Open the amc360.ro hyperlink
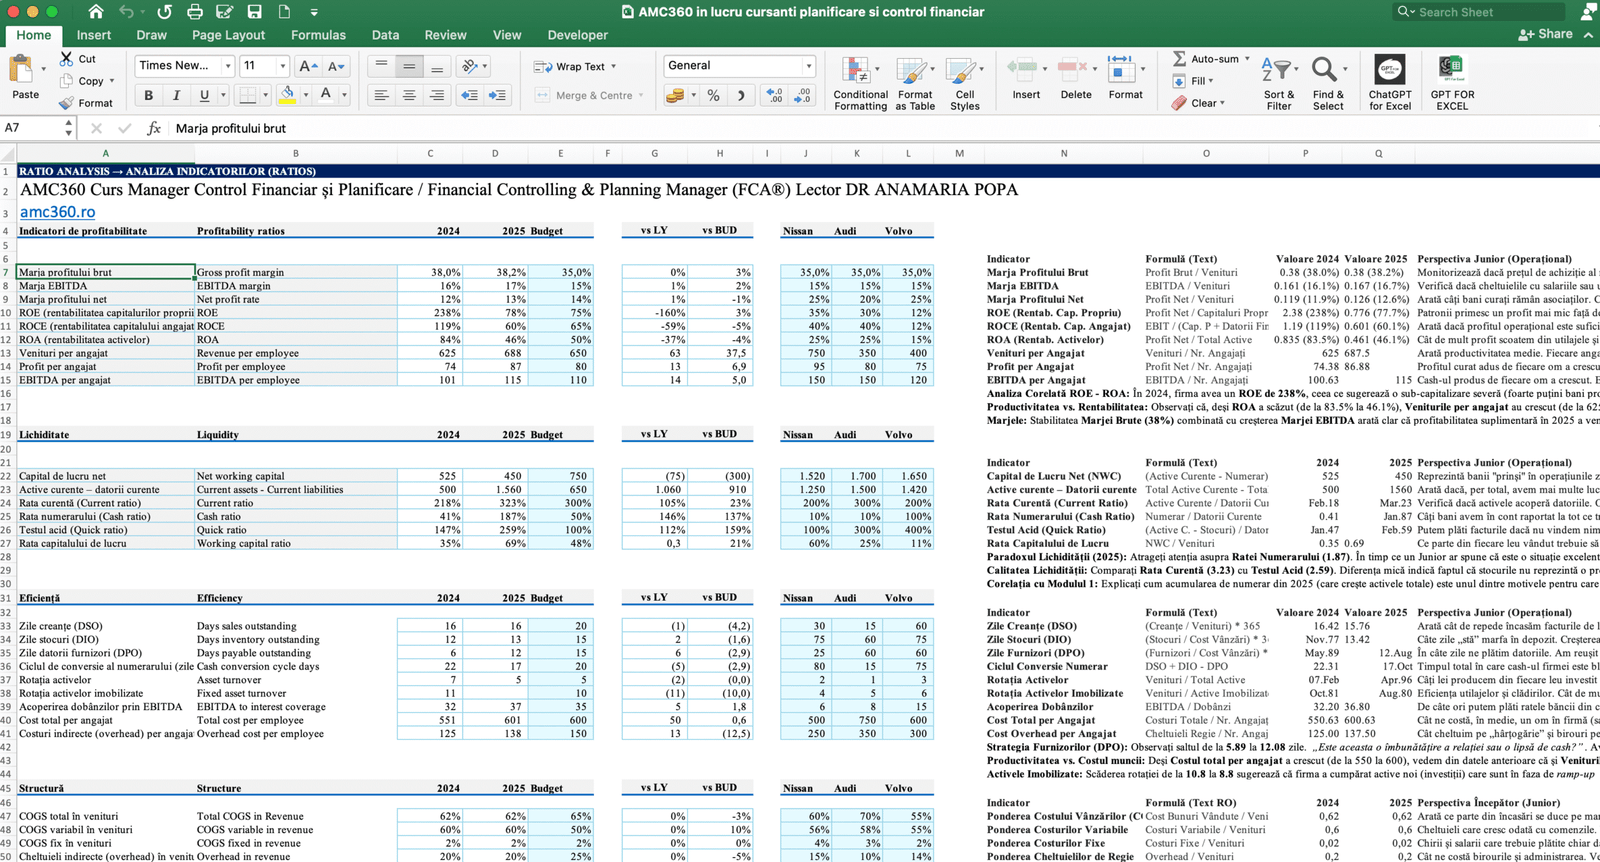The image size is (1600, 862). point(58,212)
